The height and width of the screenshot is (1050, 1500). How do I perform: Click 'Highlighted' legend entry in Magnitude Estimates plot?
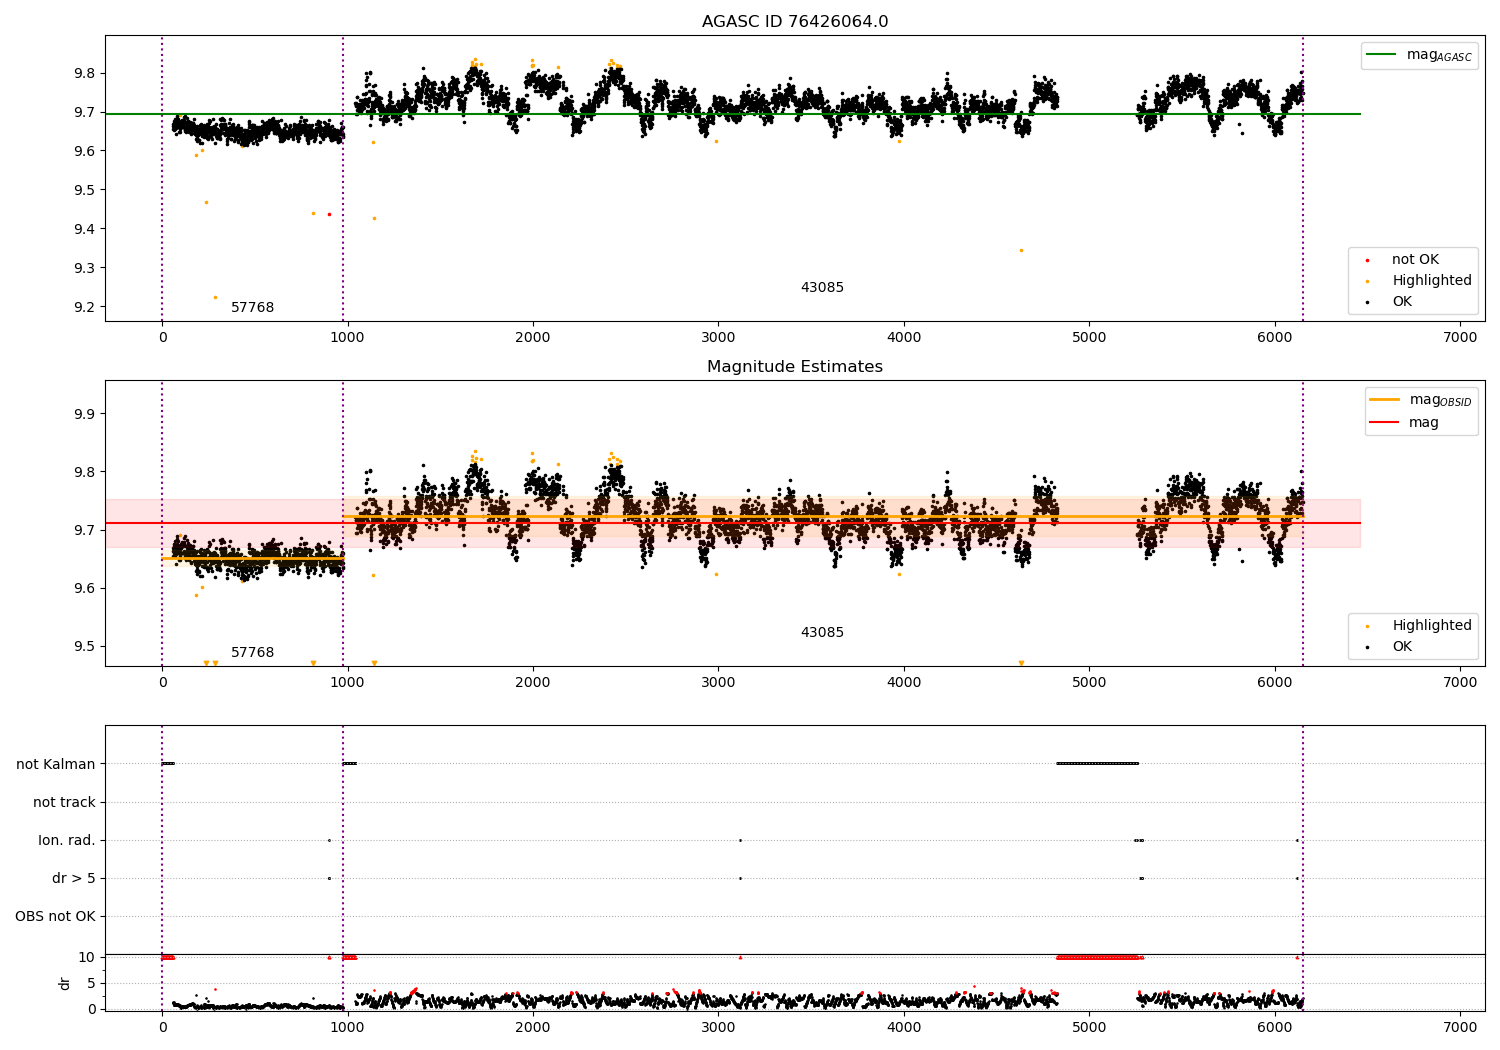(1432, 626)
